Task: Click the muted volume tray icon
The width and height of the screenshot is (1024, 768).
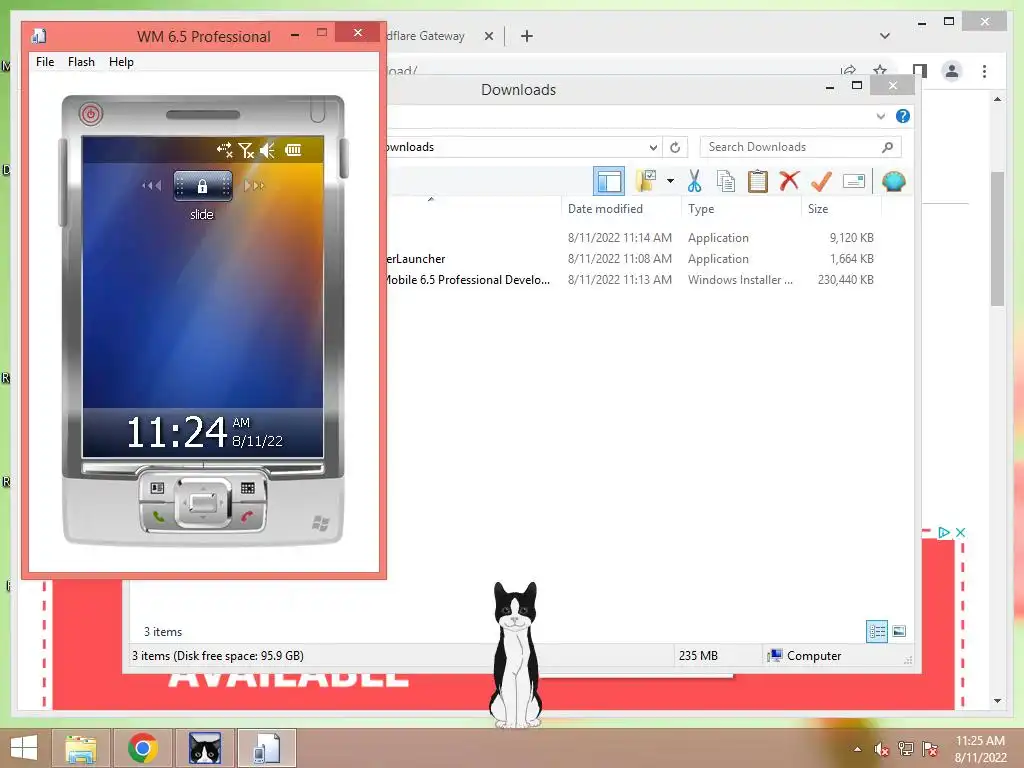Action: pos(881,749)
